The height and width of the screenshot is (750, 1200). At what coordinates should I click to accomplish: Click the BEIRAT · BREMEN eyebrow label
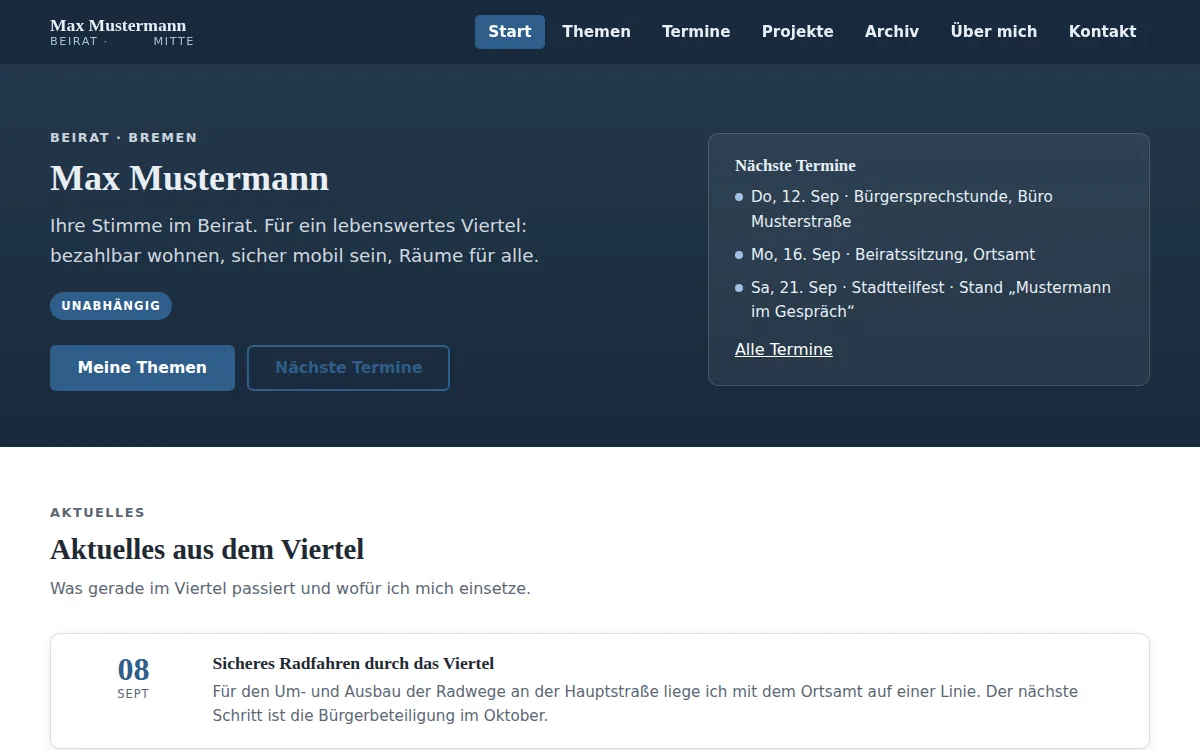point(124,138)
